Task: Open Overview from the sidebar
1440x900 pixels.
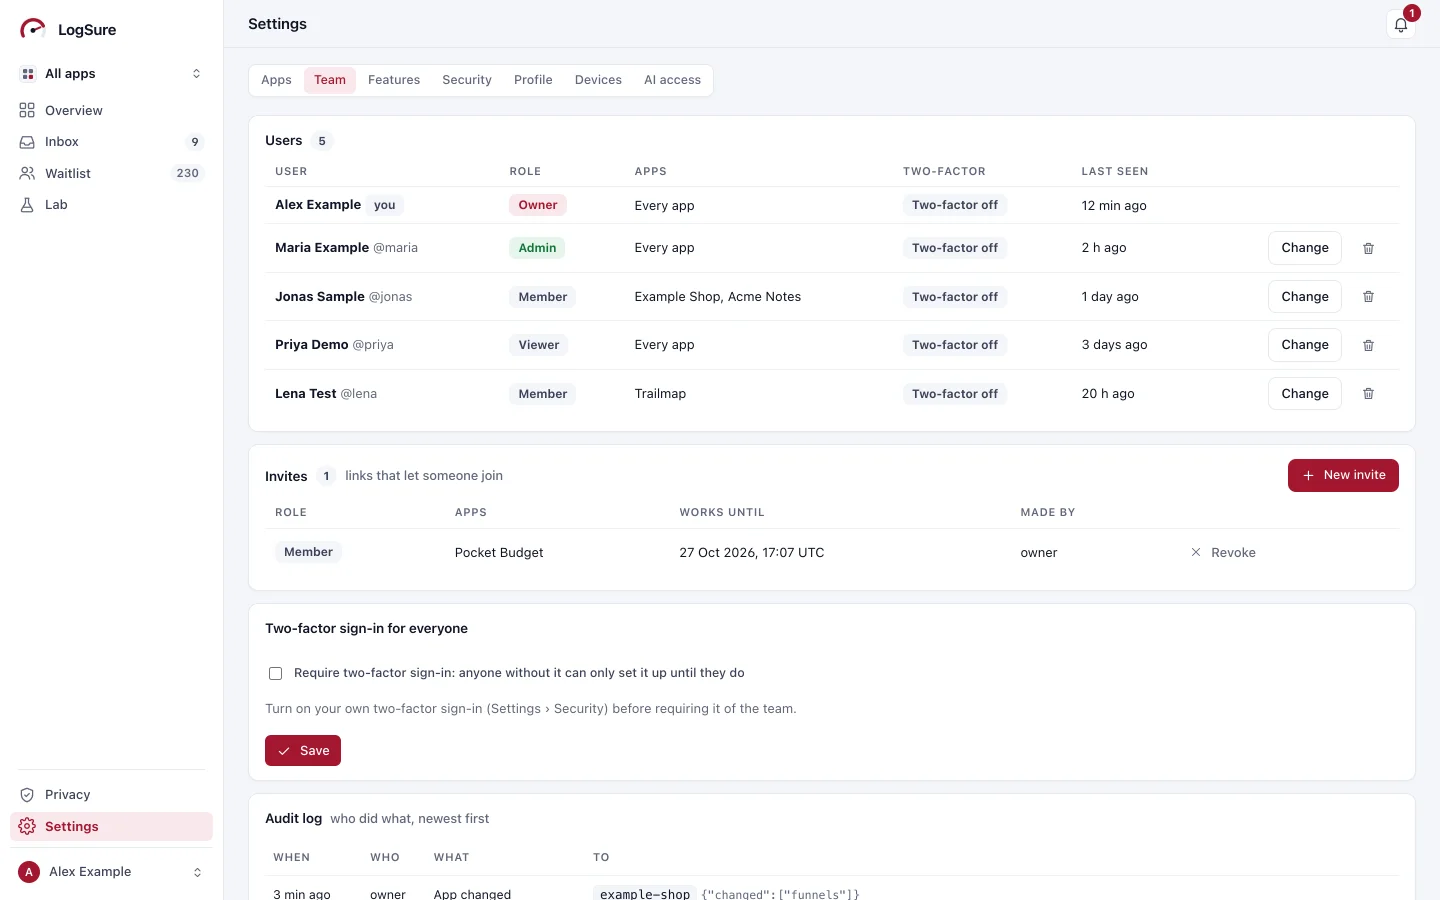Action: tap(111, 110)
